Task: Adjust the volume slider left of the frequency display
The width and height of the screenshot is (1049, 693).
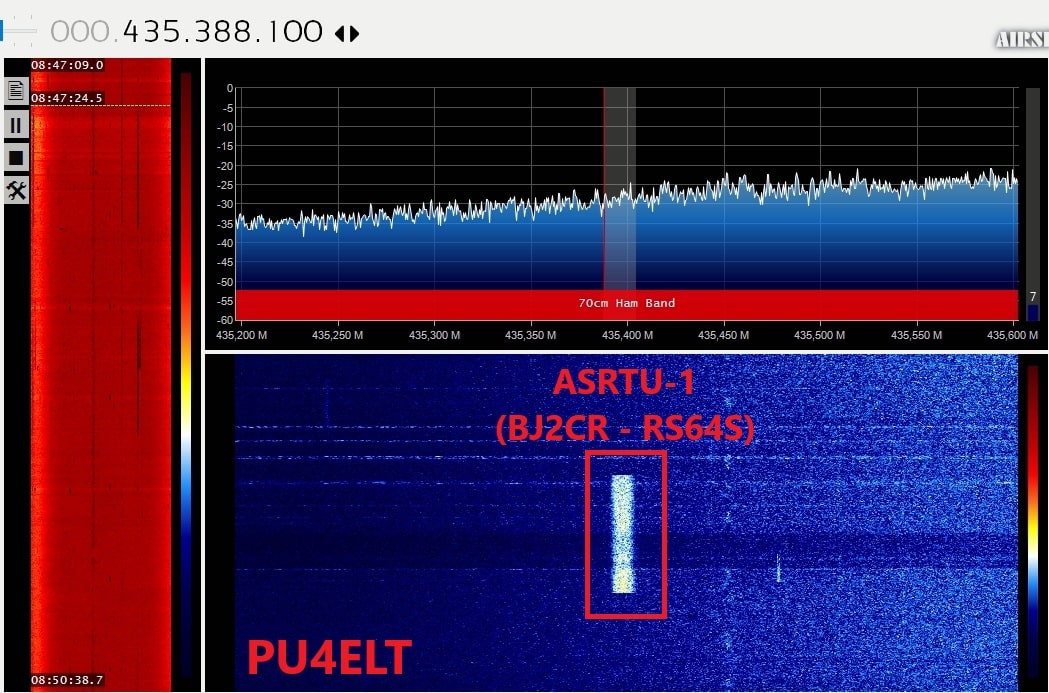Action: click(x=18, y=31)
